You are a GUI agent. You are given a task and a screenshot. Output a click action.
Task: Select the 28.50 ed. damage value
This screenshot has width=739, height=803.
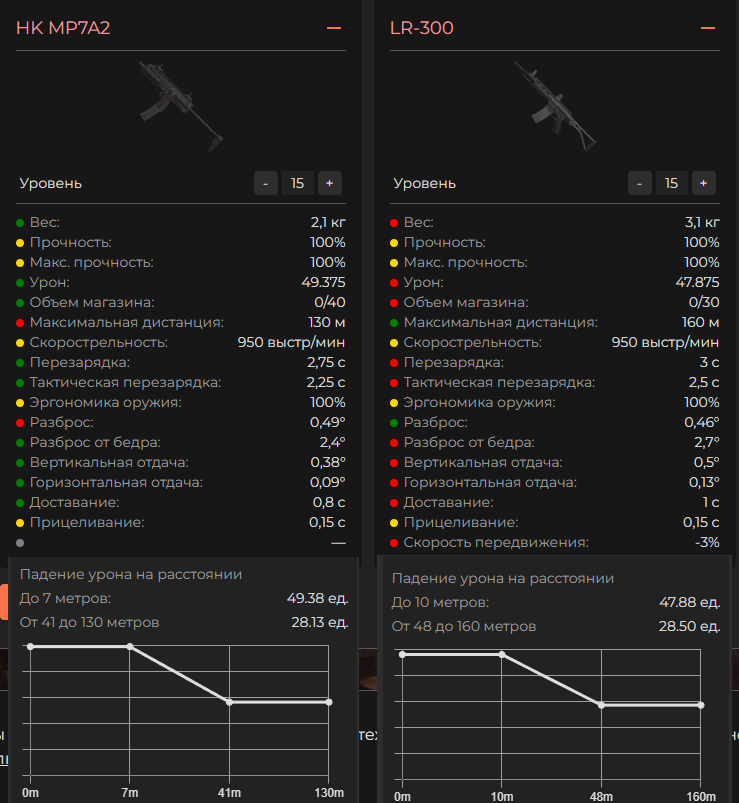pyautogui.click(x=690, y=626)
